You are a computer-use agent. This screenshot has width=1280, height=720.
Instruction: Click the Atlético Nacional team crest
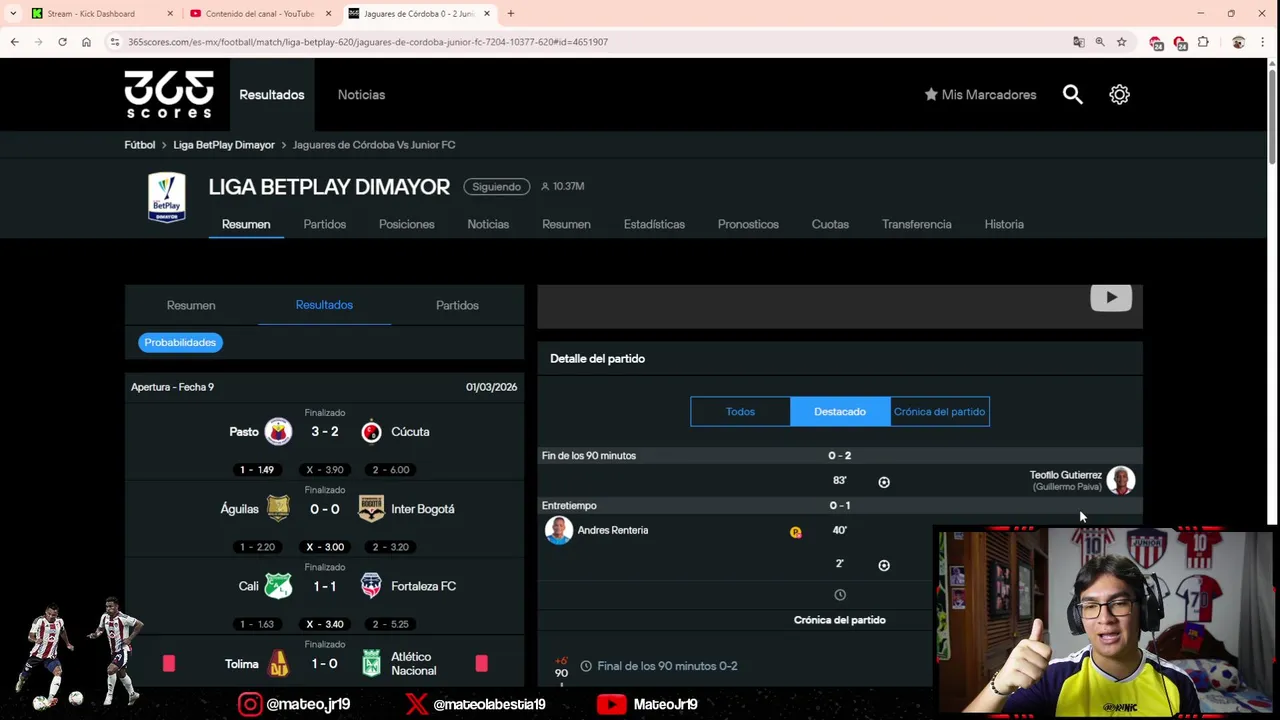point(371,663)
